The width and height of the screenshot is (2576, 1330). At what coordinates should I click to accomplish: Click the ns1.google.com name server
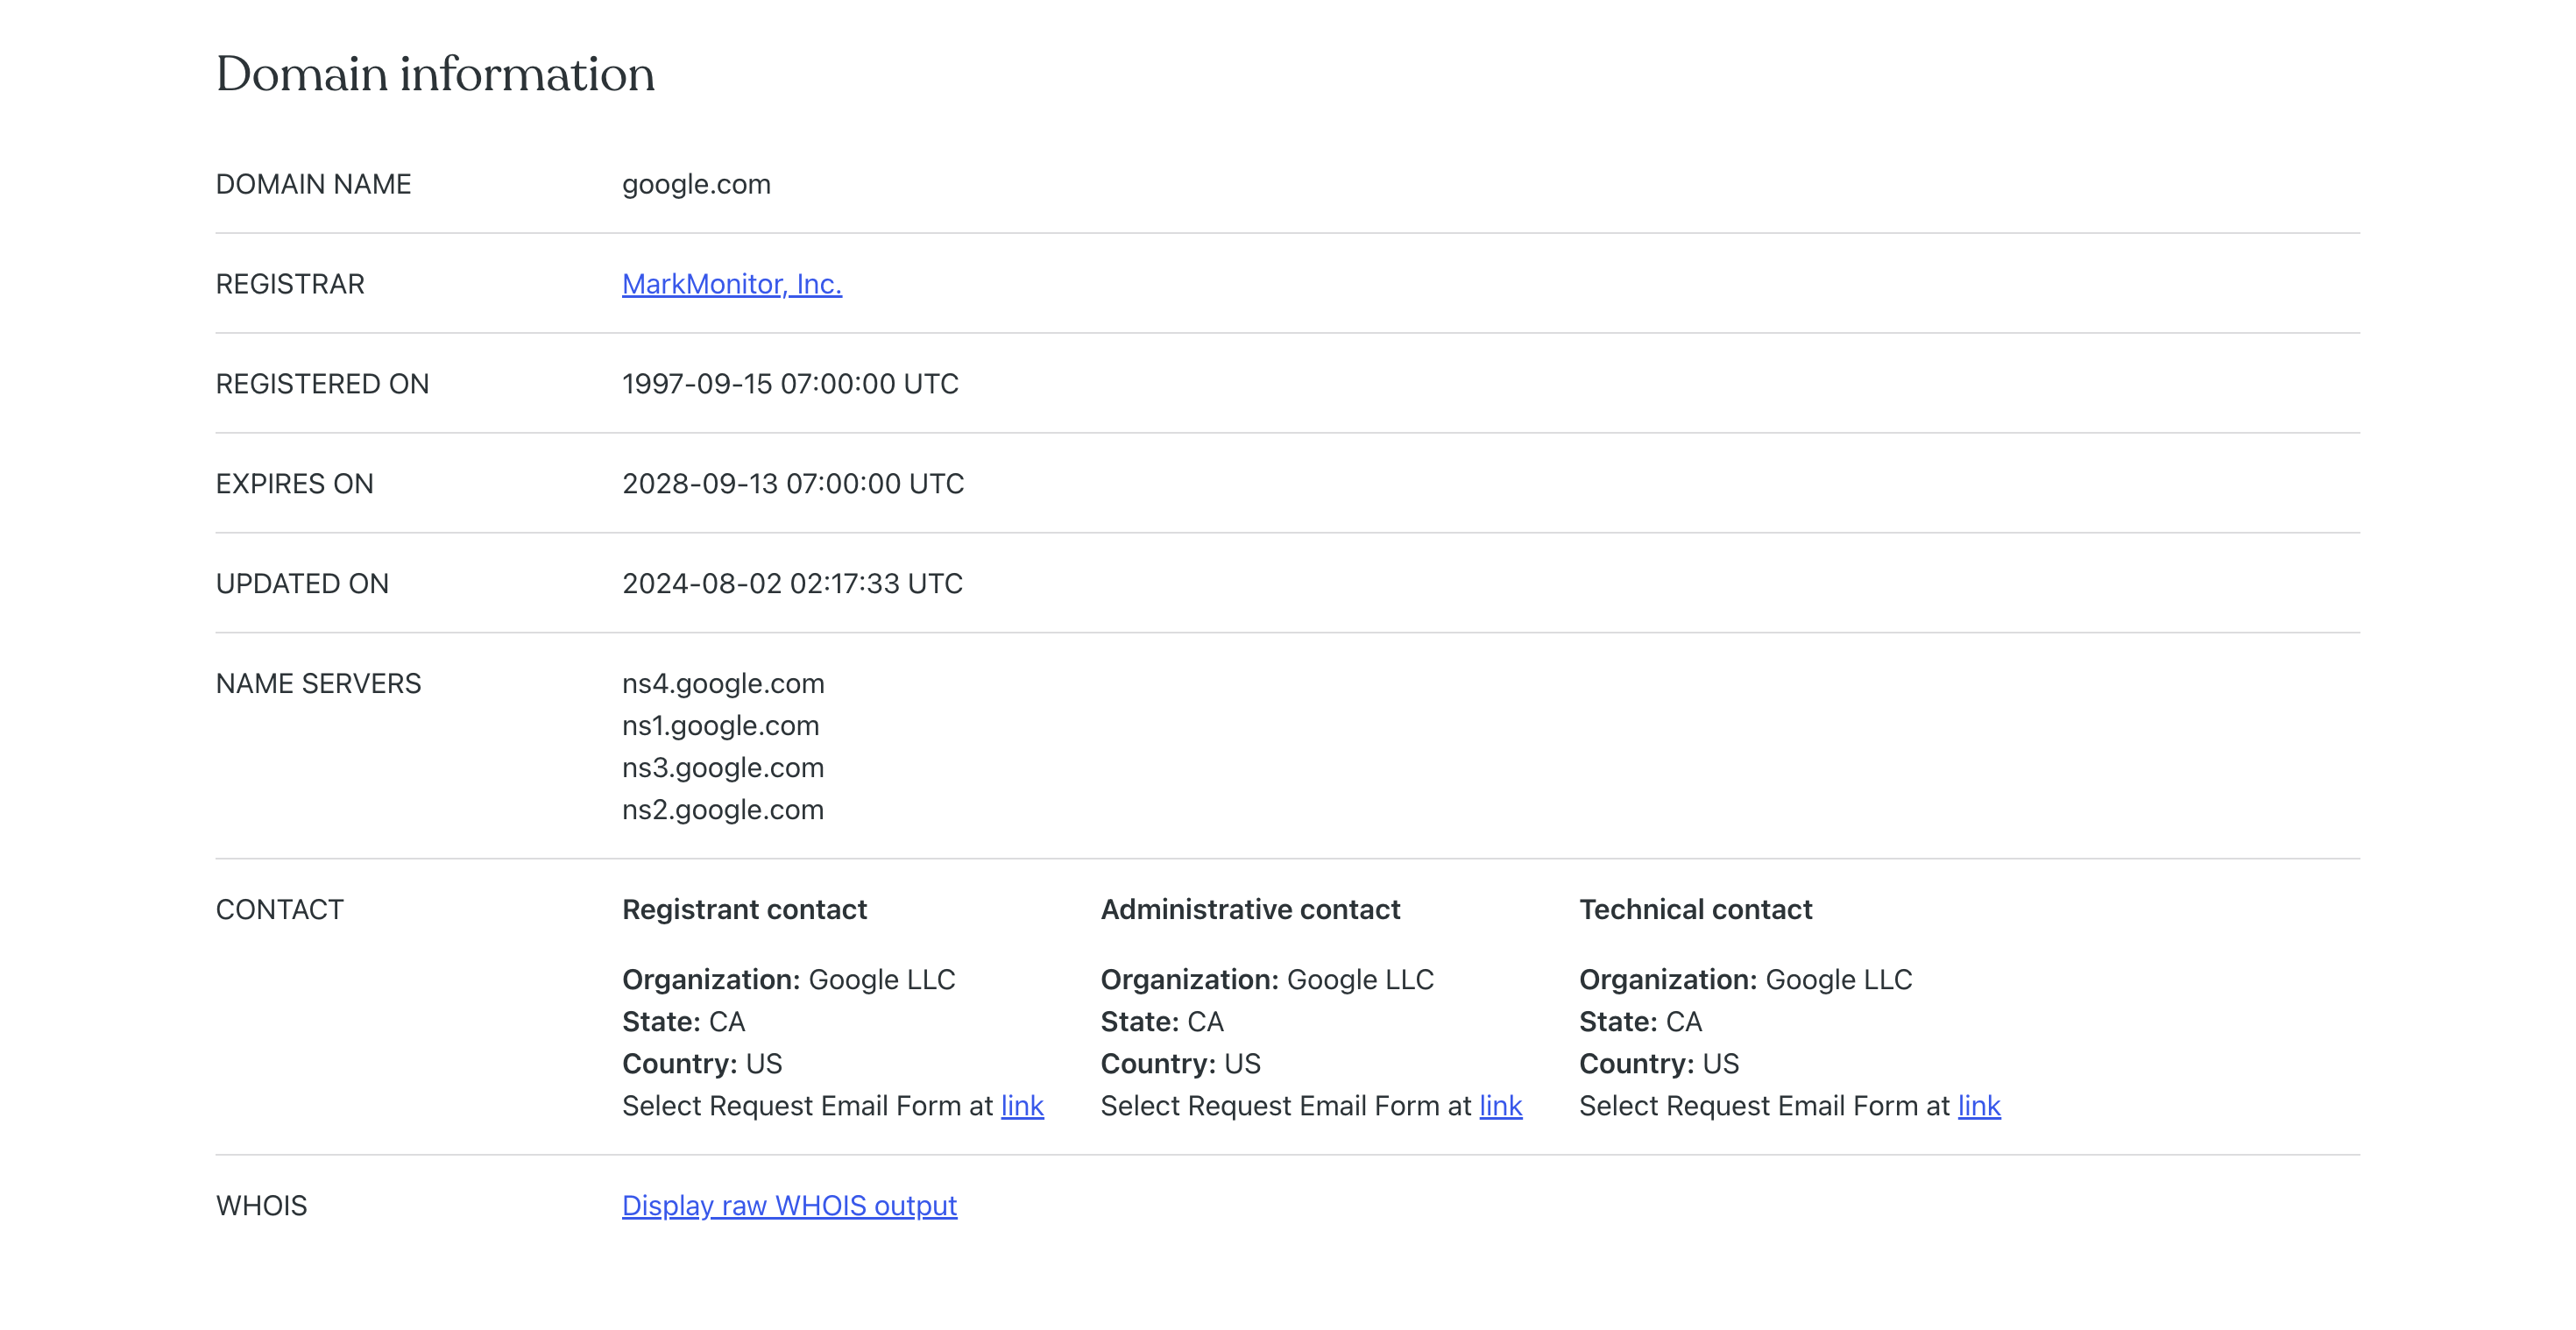point(720,726)
